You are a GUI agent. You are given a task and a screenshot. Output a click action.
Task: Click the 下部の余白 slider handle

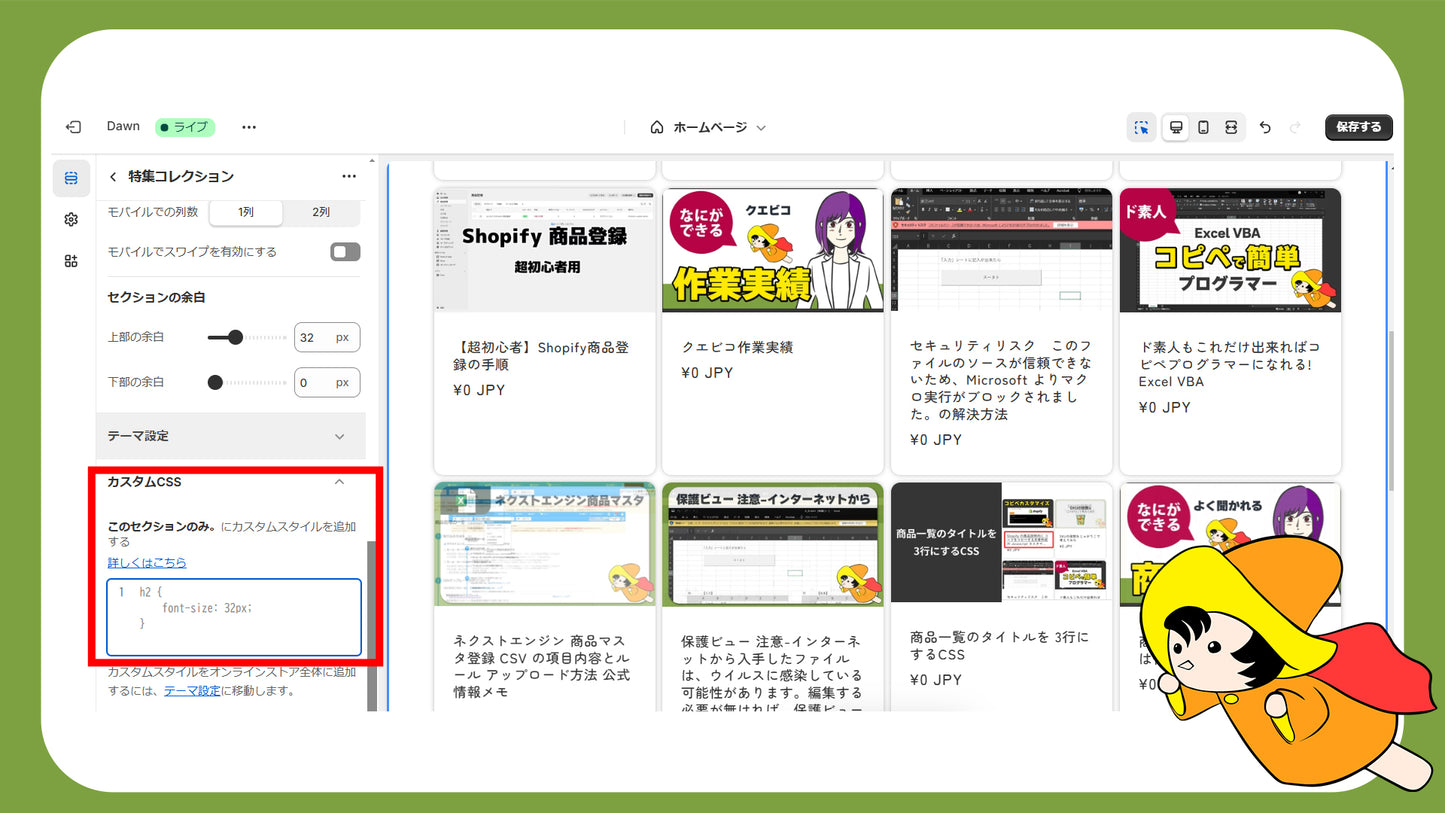pos(215,382)
